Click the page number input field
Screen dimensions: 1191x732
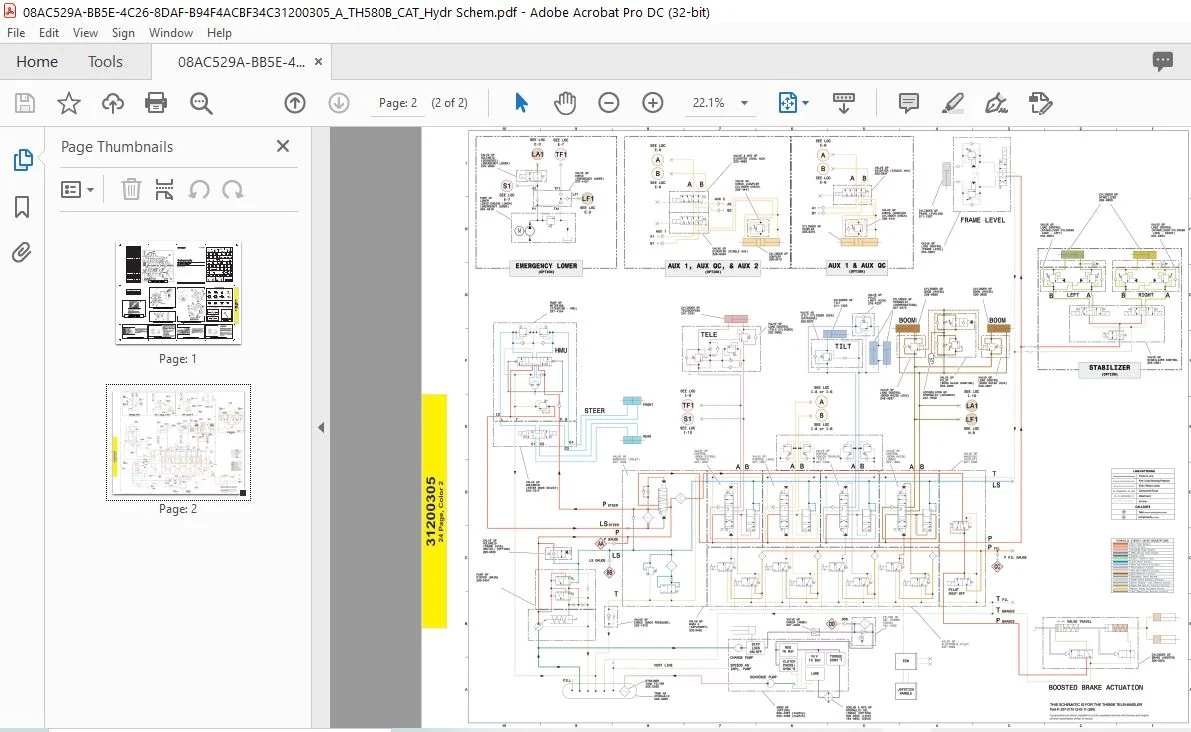pyautogui.click(x=398, y=103)
